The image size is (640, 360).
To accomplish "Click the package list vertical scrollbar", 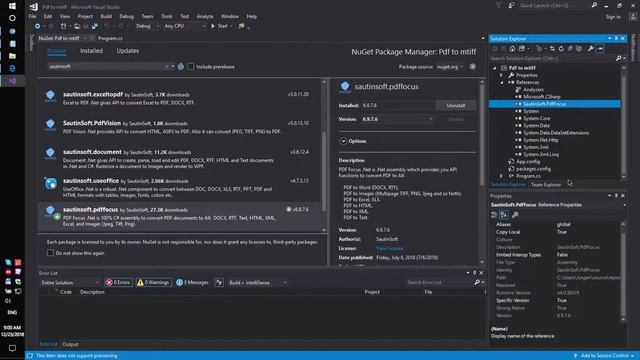I will click(x=324, y=155).
